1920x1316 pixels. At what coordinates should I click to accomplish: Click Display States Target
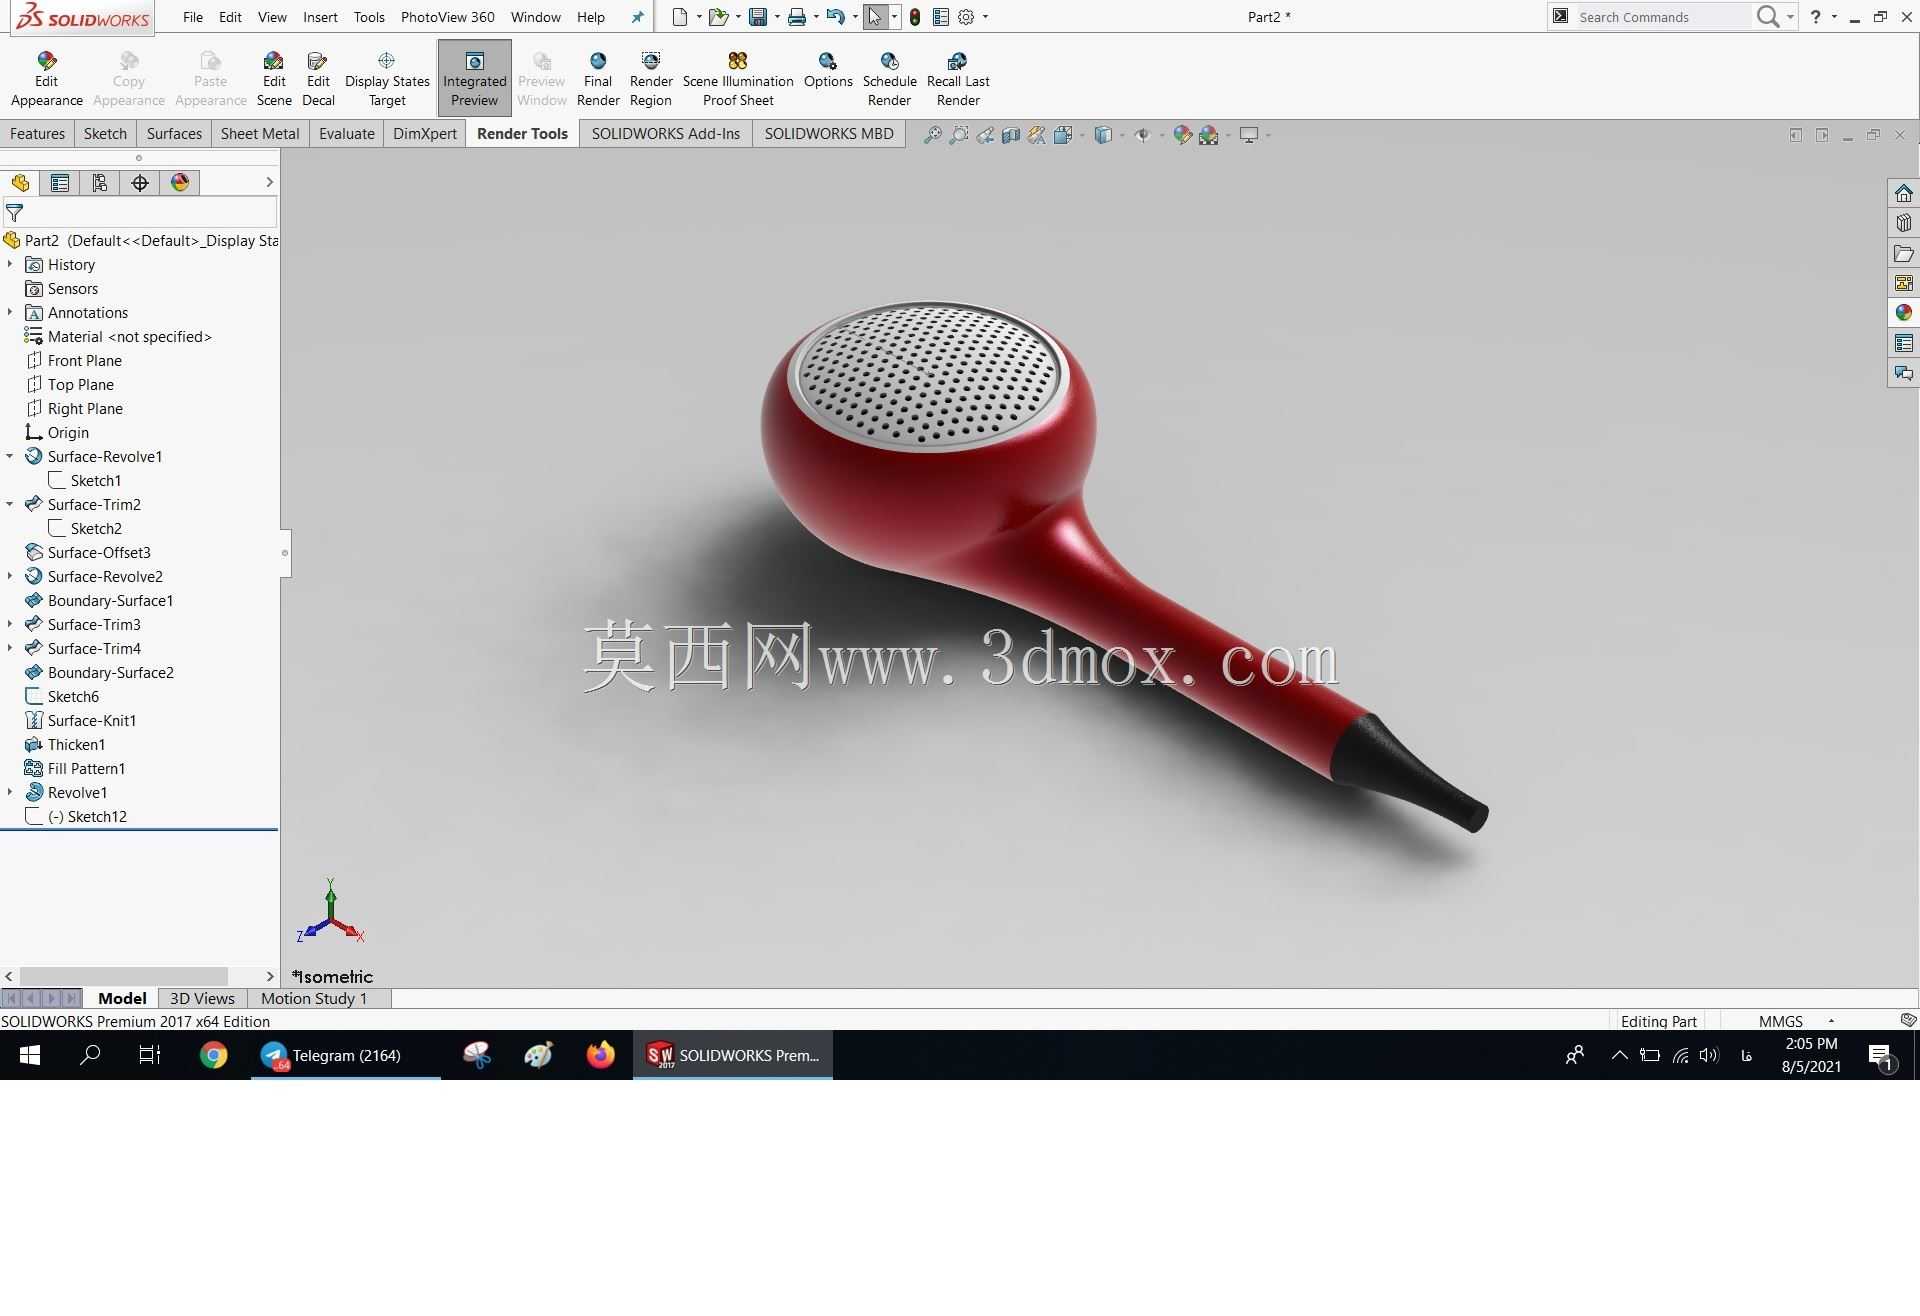tap(387, 78)
